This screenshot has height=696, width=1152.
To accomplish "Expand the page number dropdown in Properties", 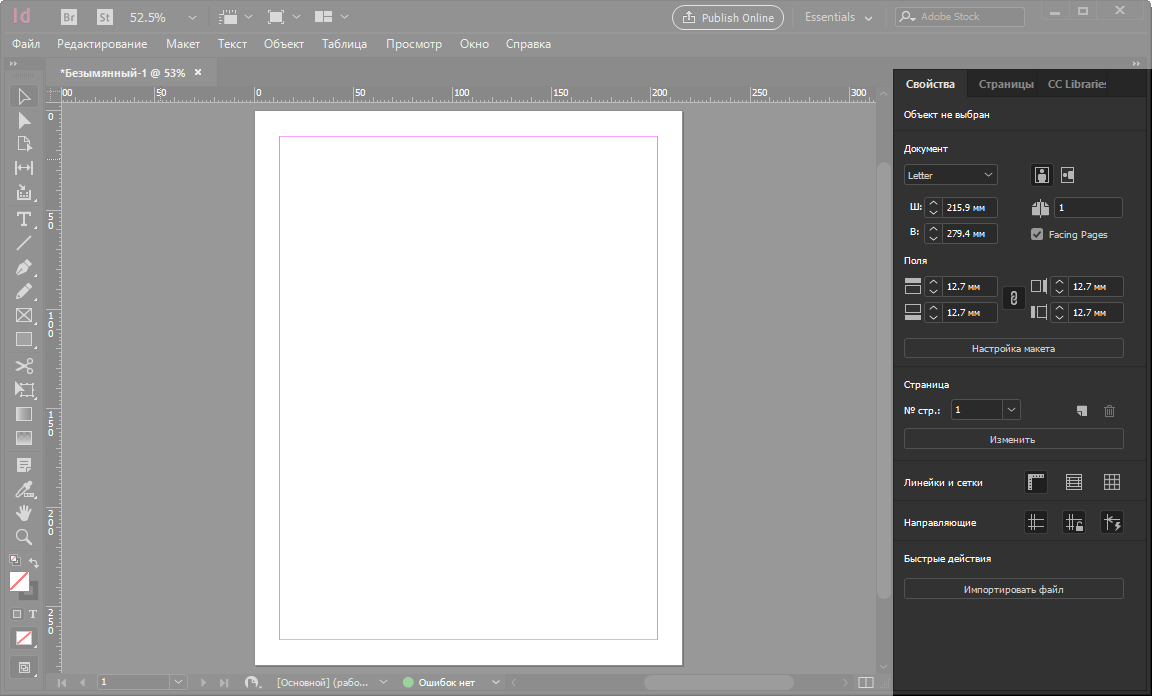I will (x=1011, y=410).
